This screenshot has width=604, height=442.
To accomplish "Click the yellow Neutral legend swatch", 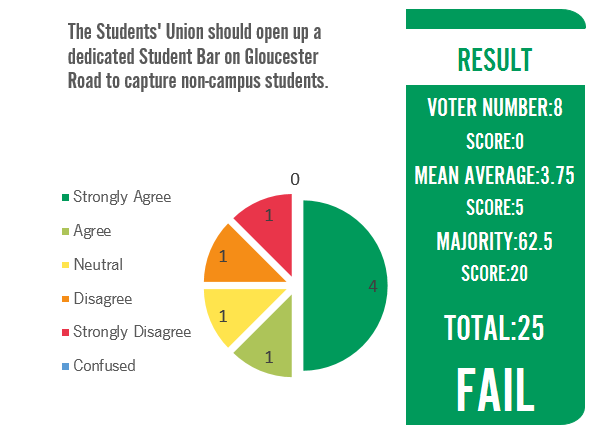I will click(x=66, y=266).
